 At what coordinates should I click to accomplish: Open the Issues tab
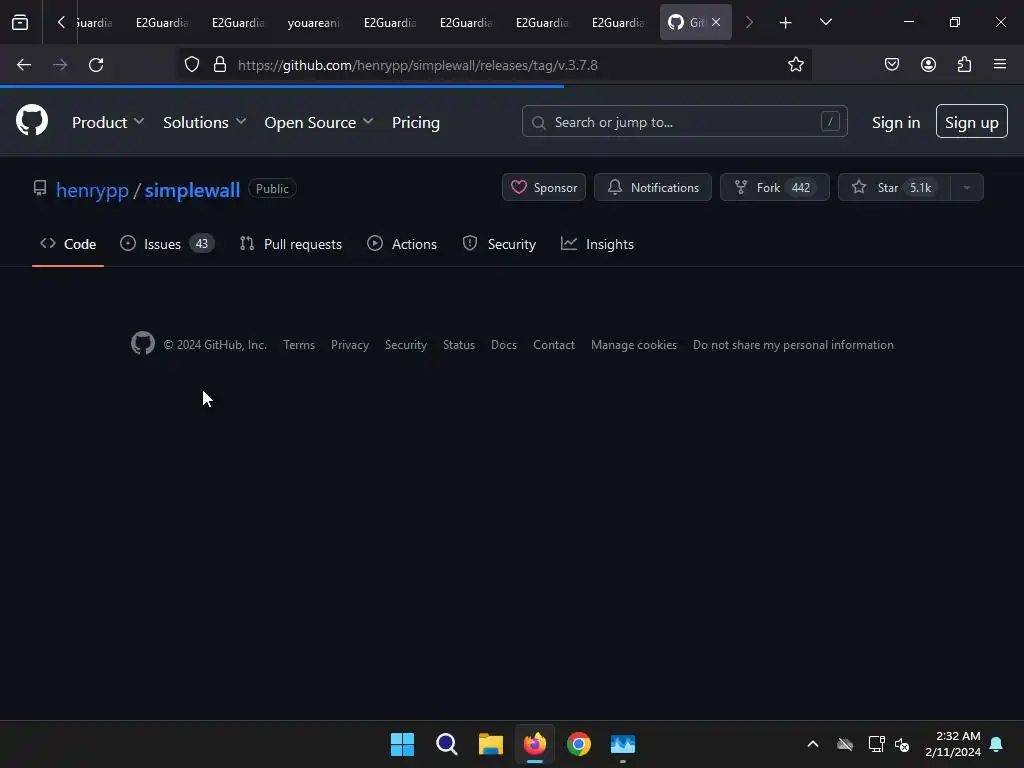(x=167, y=244)
